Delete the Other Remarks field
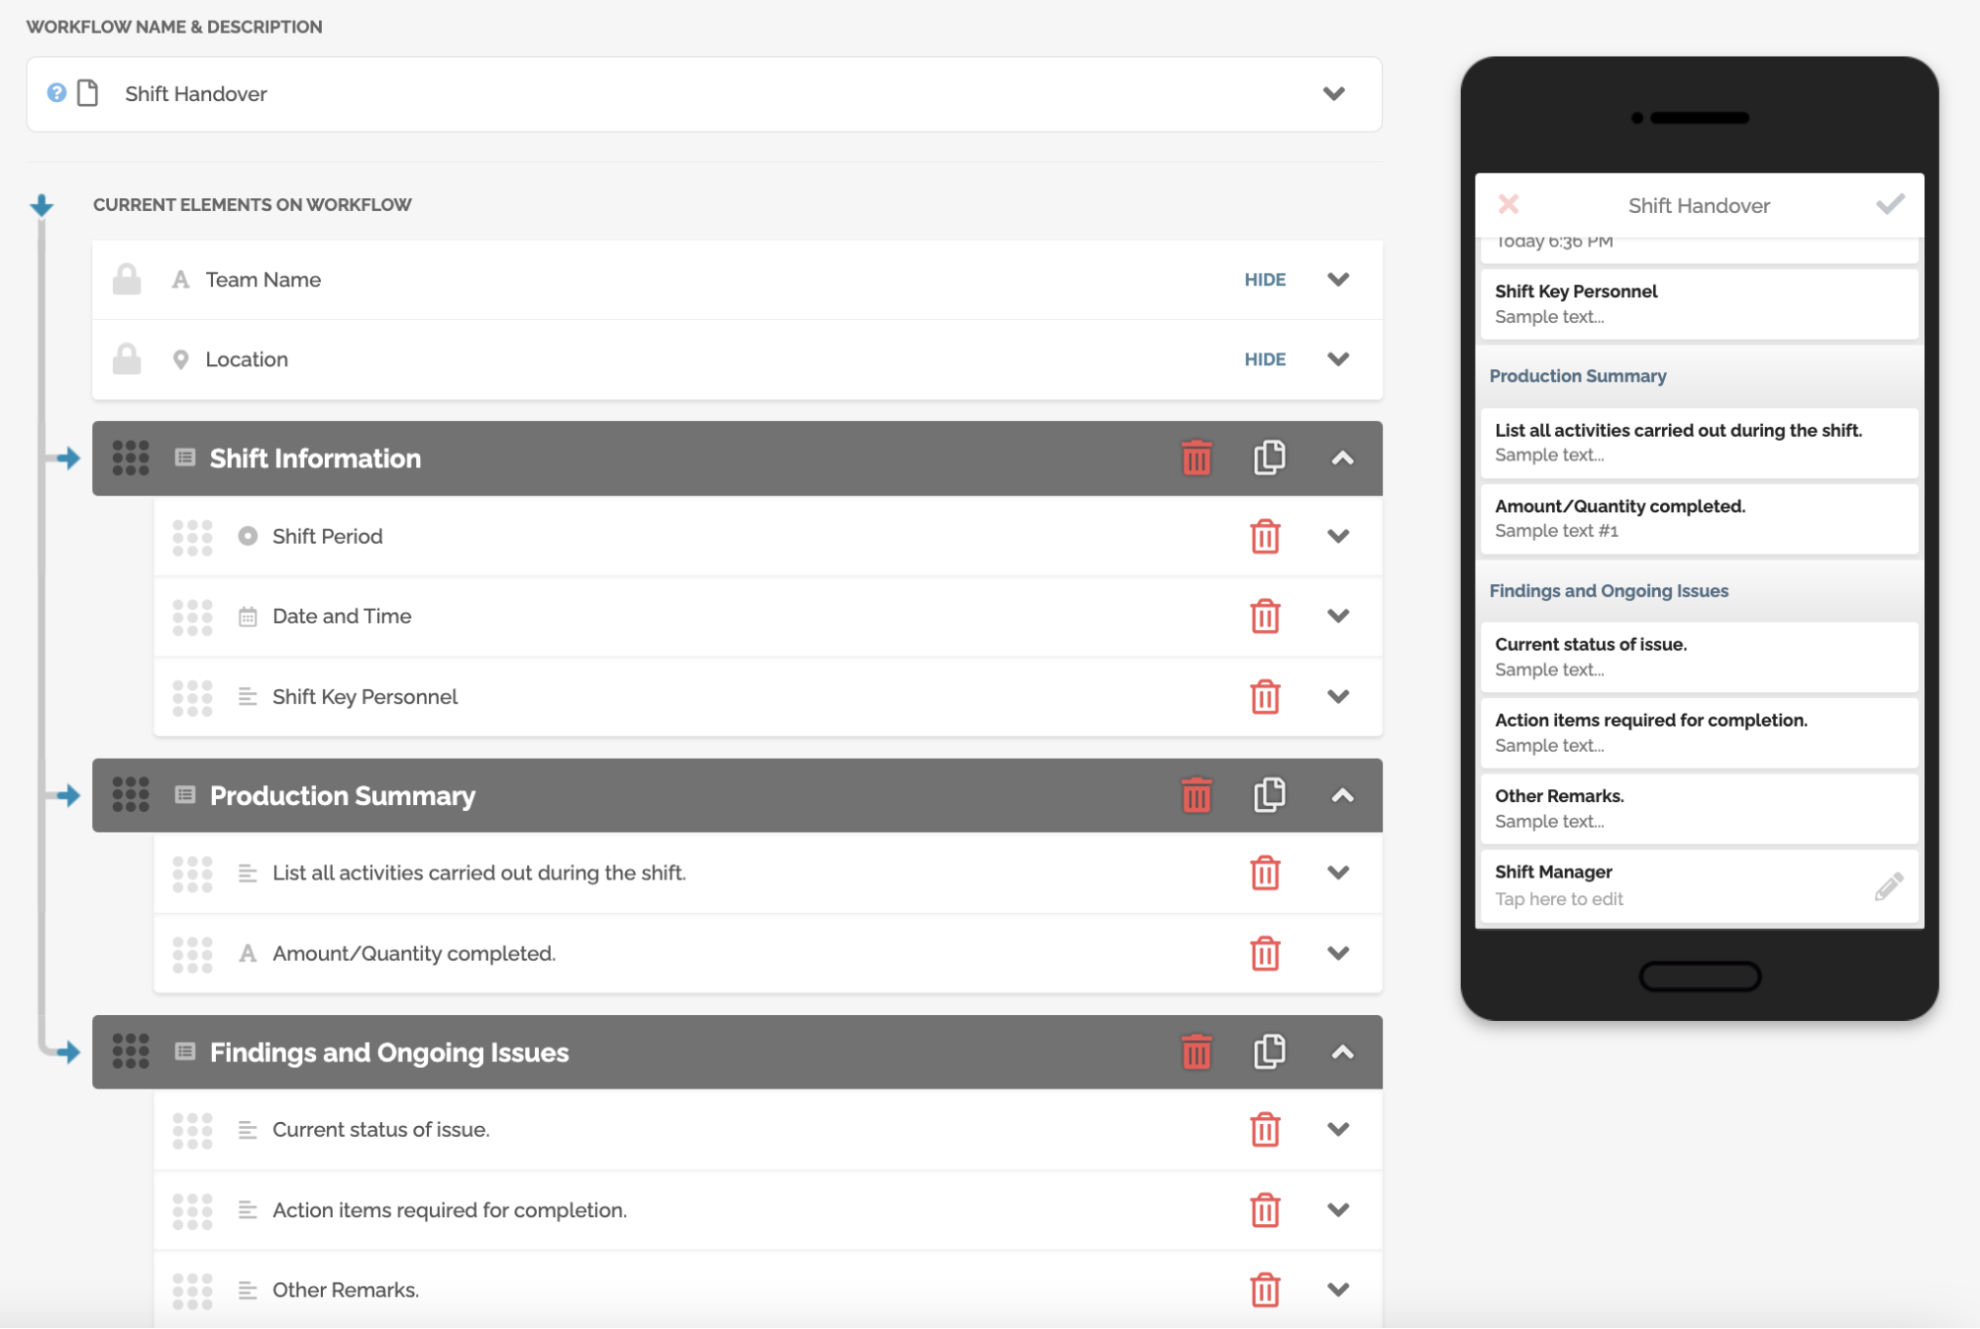The image size is (1980, 1329). click(1265, 1289)
